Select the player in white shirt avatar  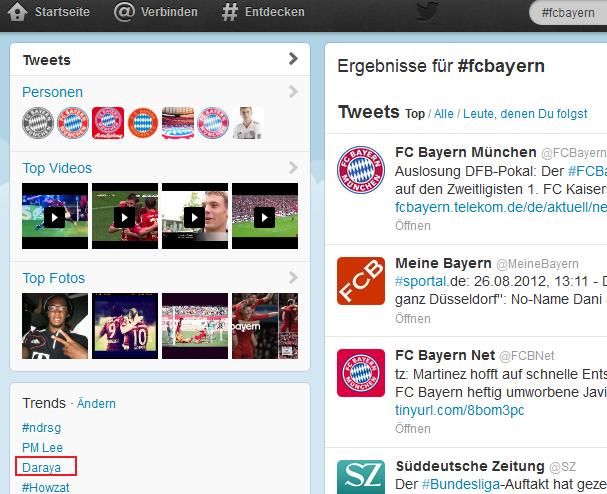pos(248,123)
